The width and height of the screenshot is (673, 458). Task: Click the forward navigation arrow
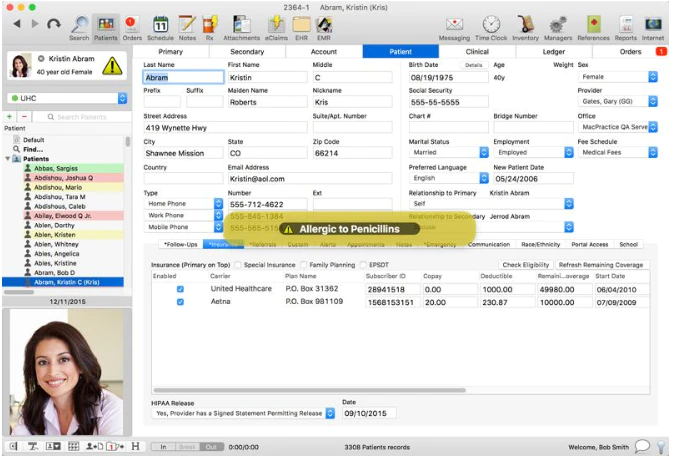click(x=35, y=24)
